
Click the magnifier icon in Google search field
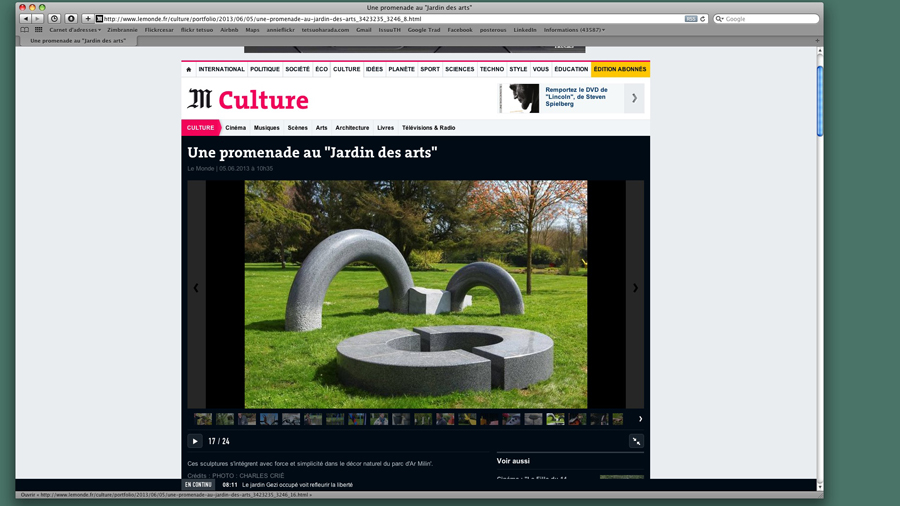(719, 19)
